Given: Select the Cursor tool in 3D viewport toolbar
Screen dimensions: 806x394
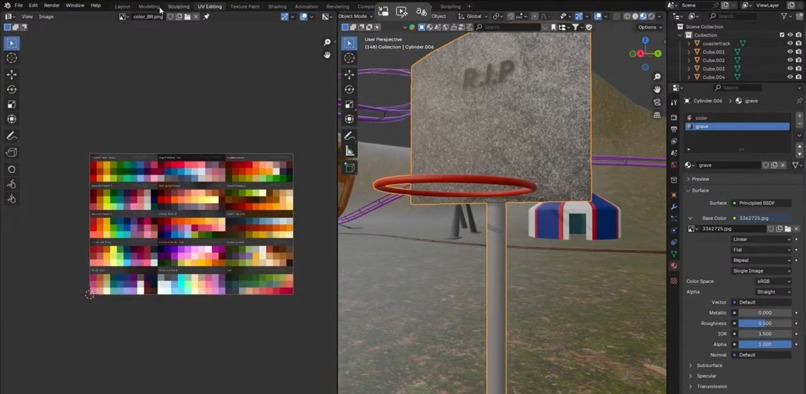Looking at the screenshot, I should coord(350,58).
